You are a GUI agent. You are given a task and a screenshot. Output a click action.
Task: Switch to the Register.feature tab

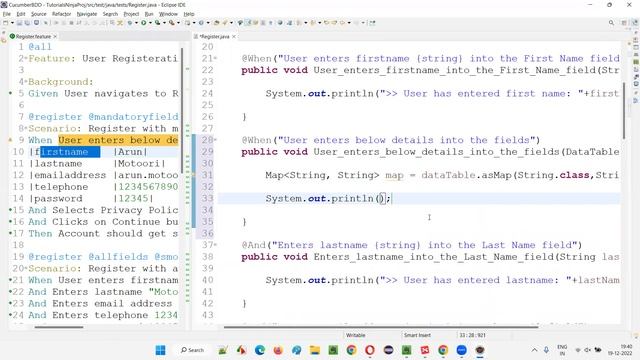[33, 36]
